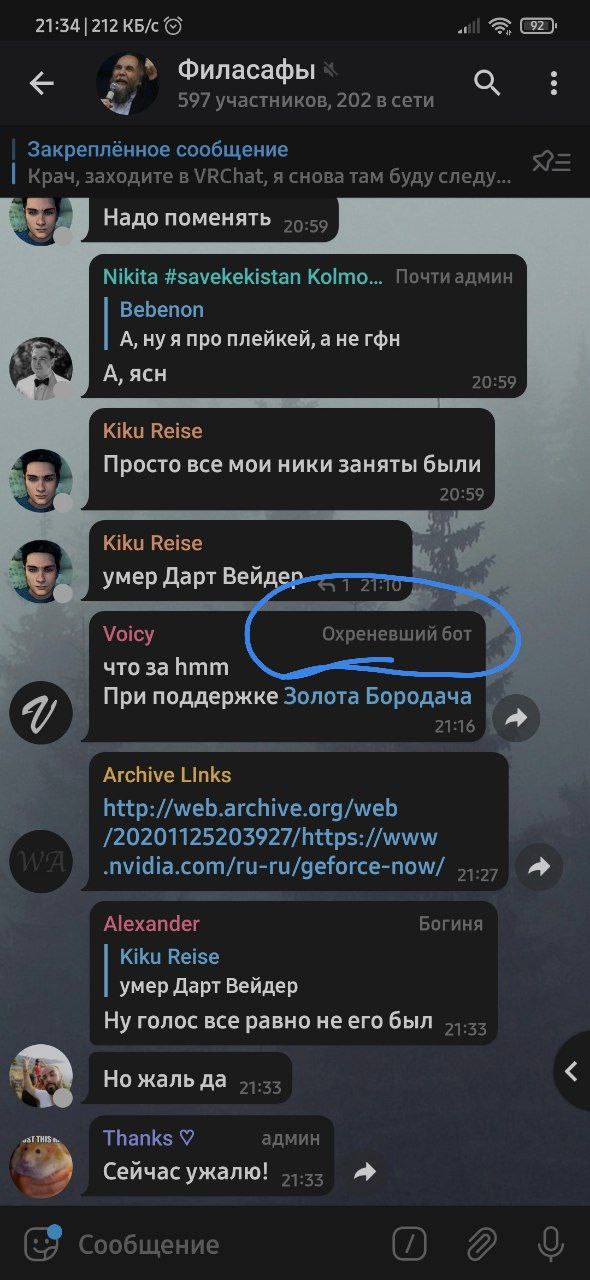This screenshot has width=590, height=1280.
Task: Tap the Закреплённое сообщение pinned bar
Action: coord(270,163)
